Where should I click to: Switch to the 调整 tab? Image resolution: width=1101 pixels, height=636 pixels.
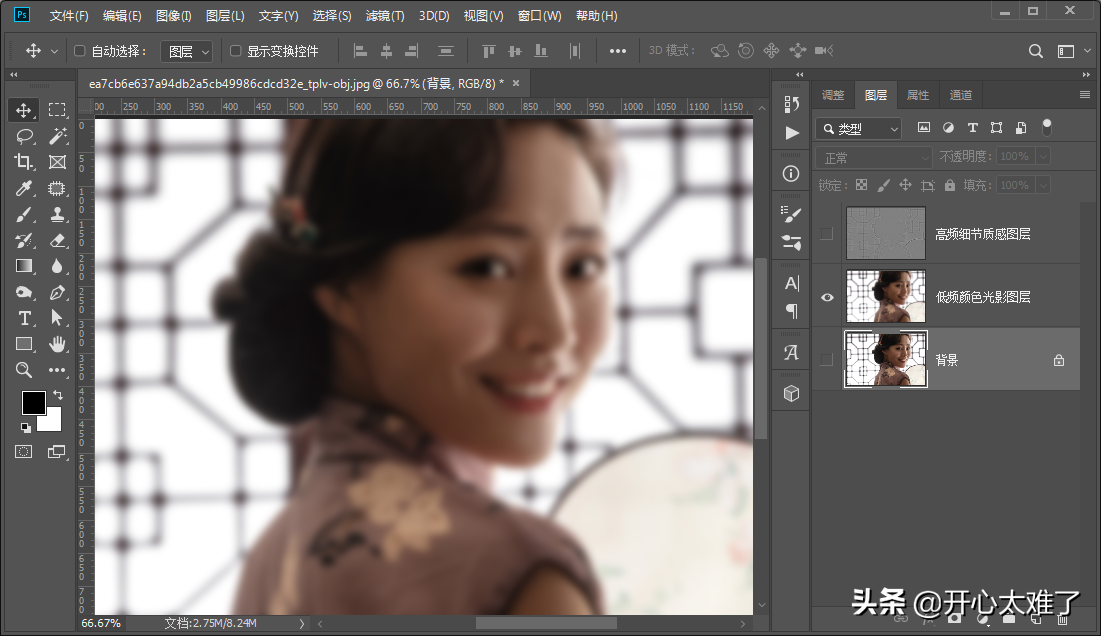tap(833, 95)
